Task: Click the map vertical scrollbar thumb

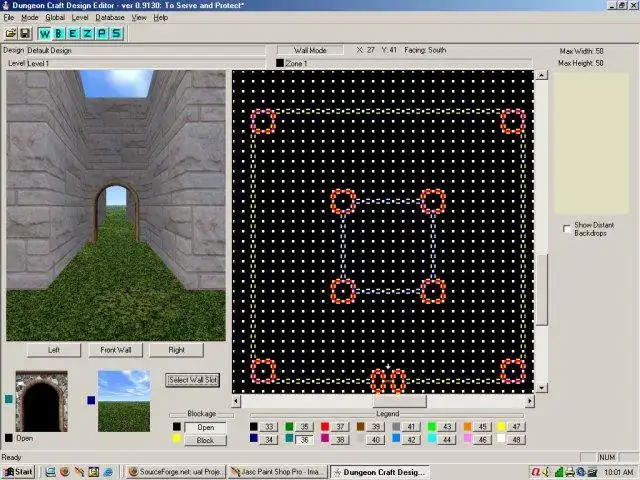Action: click(541, 290)
